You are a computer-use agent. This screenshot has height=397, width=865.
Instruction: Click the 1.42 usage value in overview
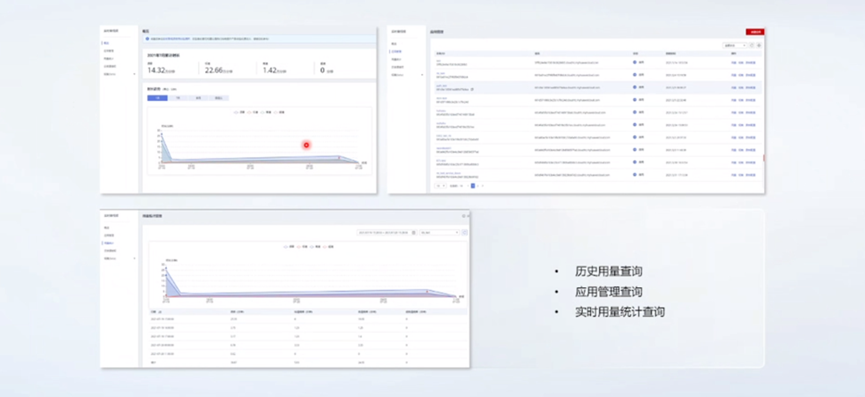(270, 70)
